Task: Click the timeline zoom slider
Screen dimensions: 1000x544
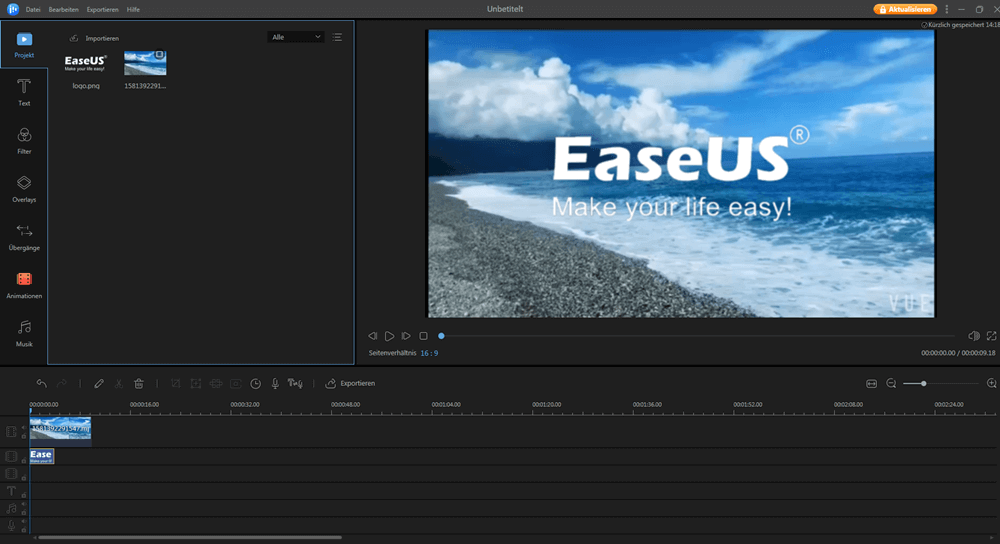Action: tap(923, 383)
